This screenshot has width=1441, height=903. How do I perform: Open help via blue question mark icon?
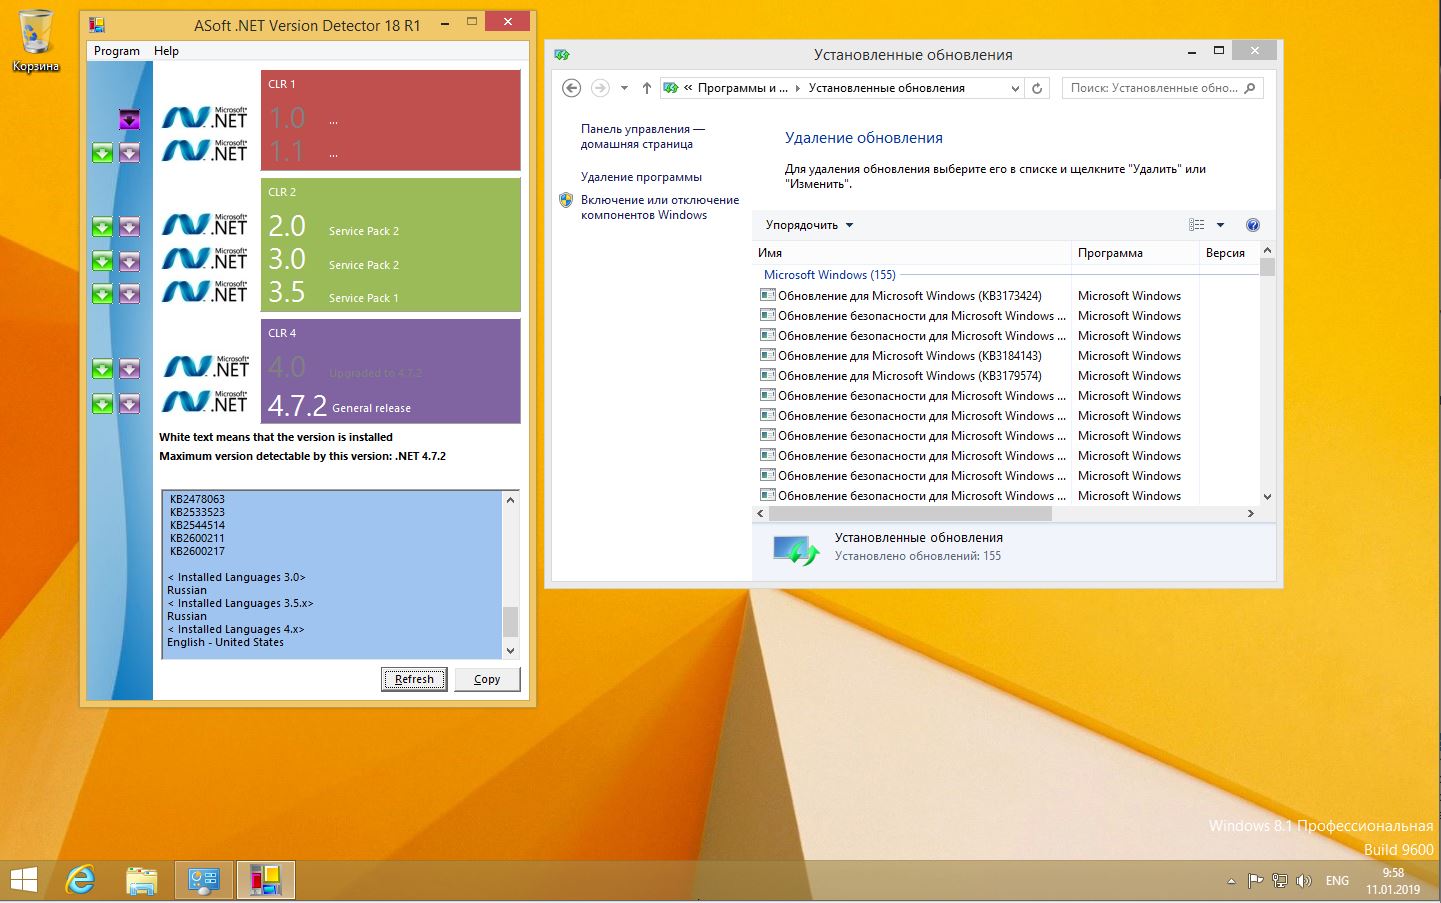coord(1252,225)
